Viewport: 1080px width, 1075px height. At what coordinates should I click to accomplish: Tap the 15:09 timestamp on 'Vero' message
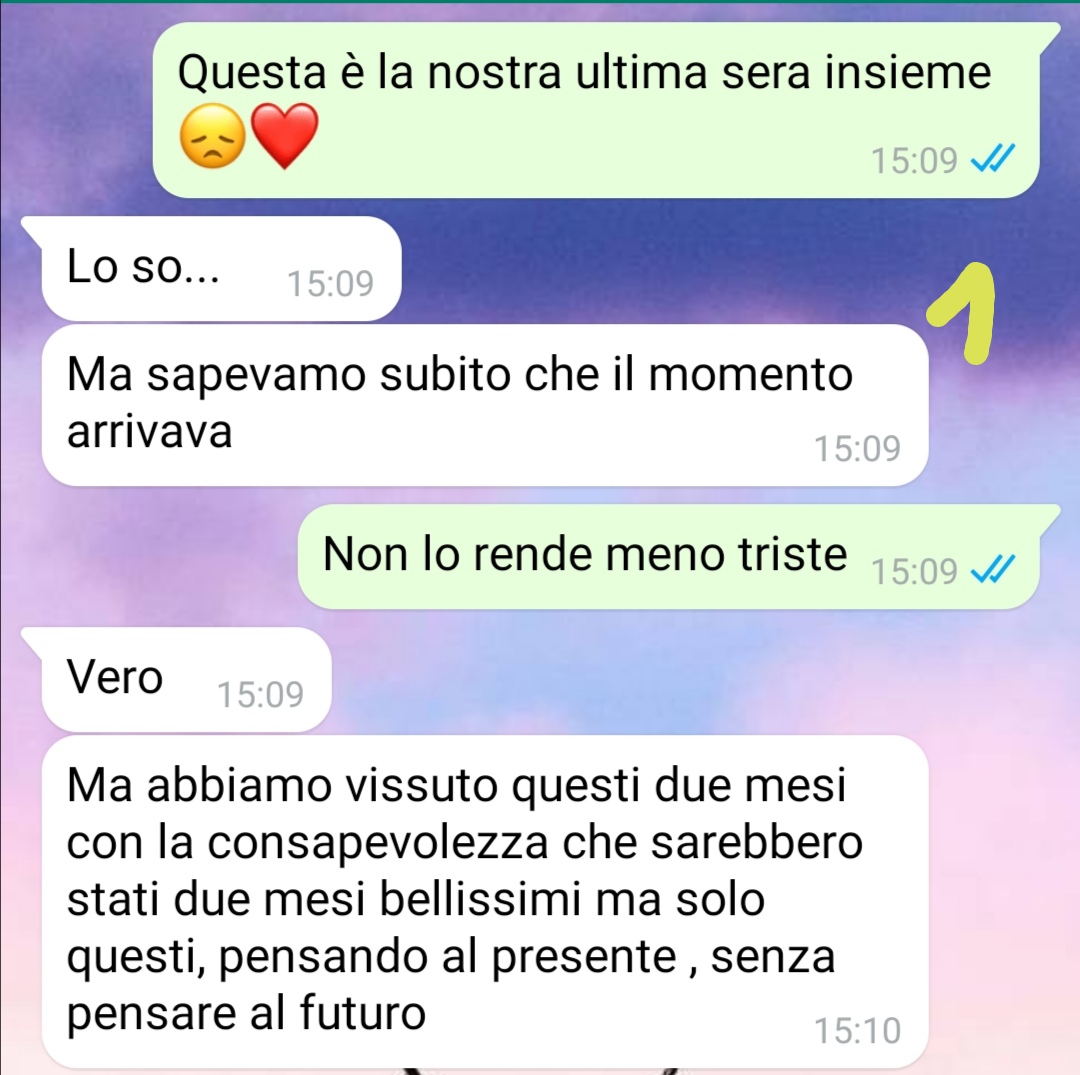pos(260,694)
